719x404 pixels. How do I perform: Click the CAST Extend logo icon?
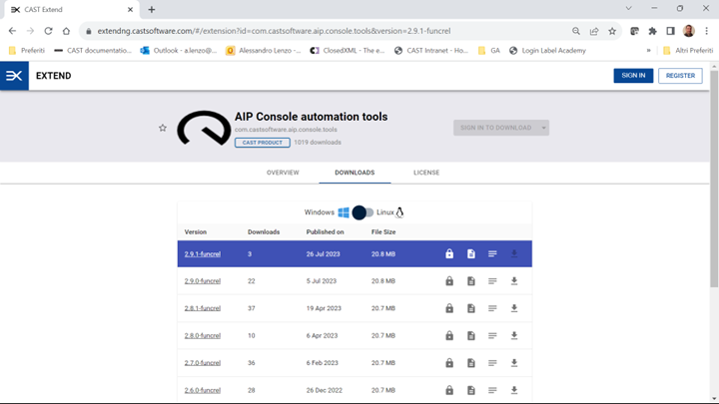(x=14, y=76)
